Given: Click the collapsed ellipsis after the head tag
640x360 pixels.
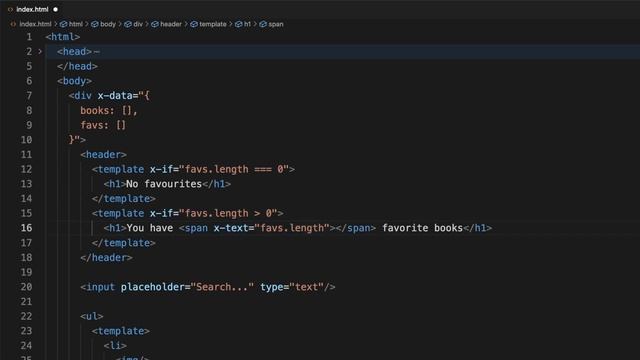Looking at the screenshot, I should (96, 52).
